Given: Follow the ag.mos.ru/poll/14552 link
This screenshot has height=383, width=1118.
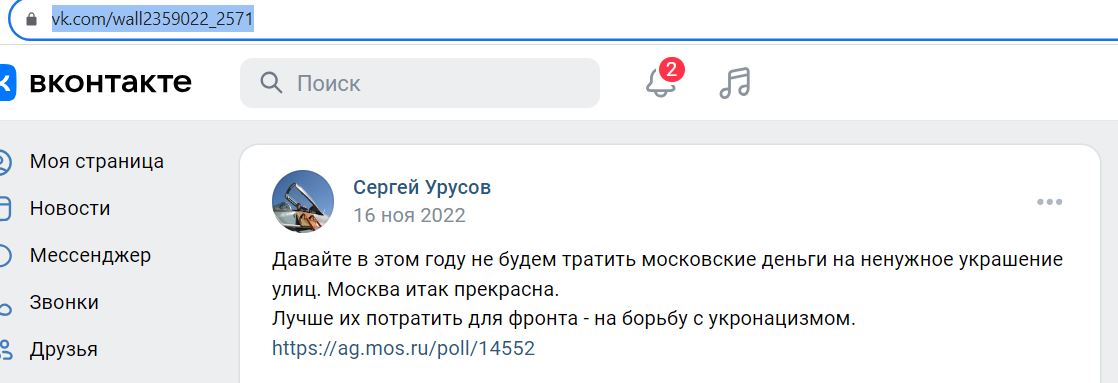Looking at the screenshot, I should coord(404,349).
